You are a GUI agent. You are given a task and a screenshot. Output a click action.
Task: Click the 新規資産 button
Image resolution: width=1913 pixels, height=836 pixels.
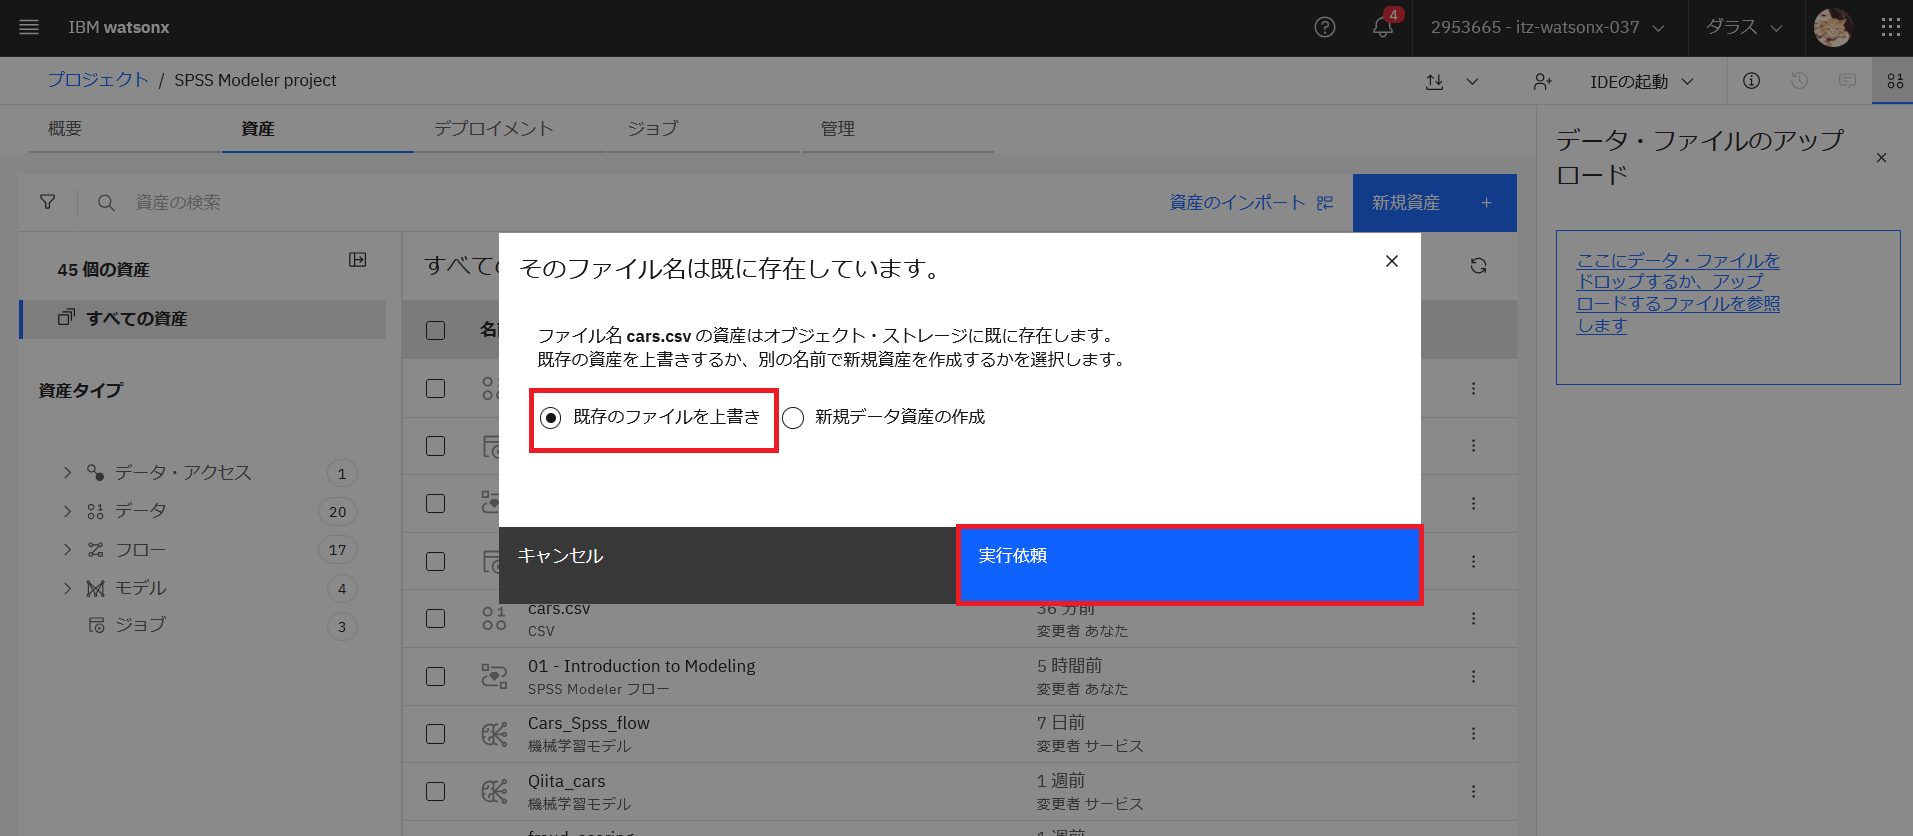pyautogui.click(x=1434, y=203)
